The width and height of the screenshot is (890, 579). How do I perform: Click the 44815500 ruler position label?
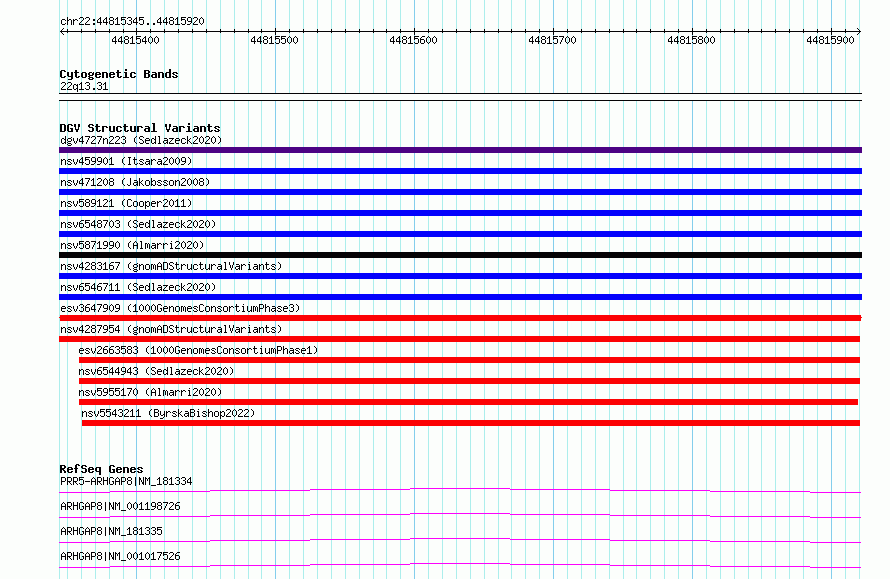(x=274, y=40)
